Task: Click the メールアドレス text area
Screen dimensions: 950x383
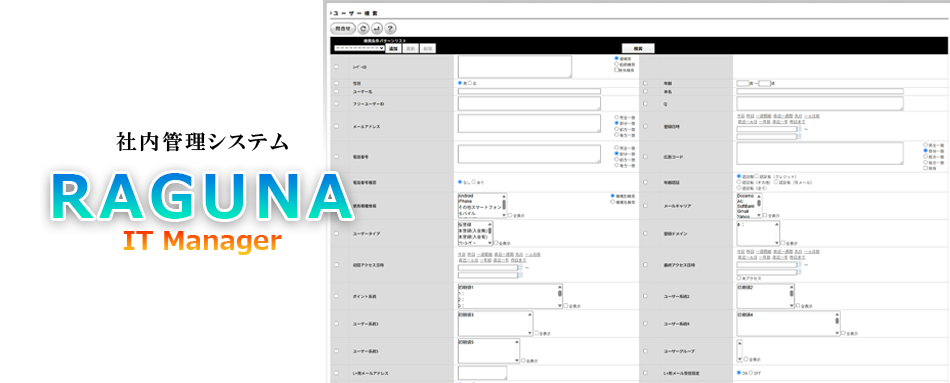Action: click(529, 123)
